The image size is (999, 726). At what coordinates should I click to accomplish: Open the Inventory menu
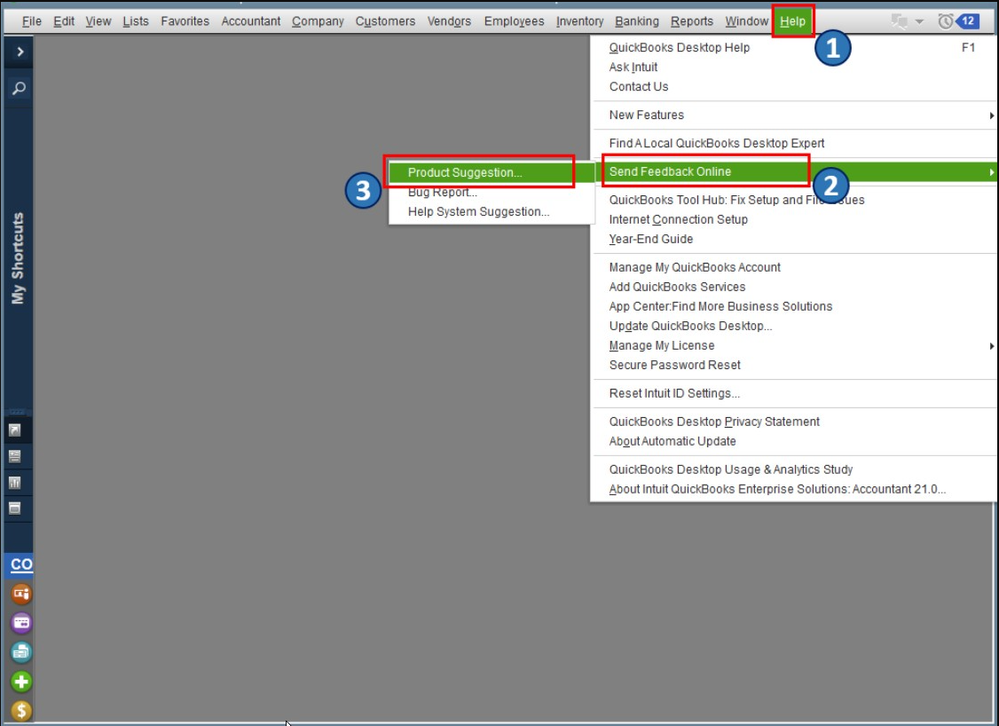580,21
